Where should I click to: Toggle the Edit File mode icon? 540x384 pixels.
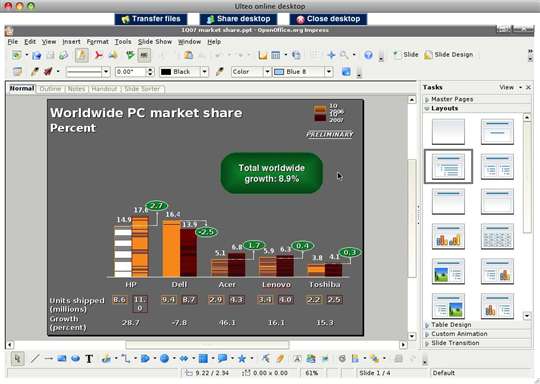tap(82, 55)
